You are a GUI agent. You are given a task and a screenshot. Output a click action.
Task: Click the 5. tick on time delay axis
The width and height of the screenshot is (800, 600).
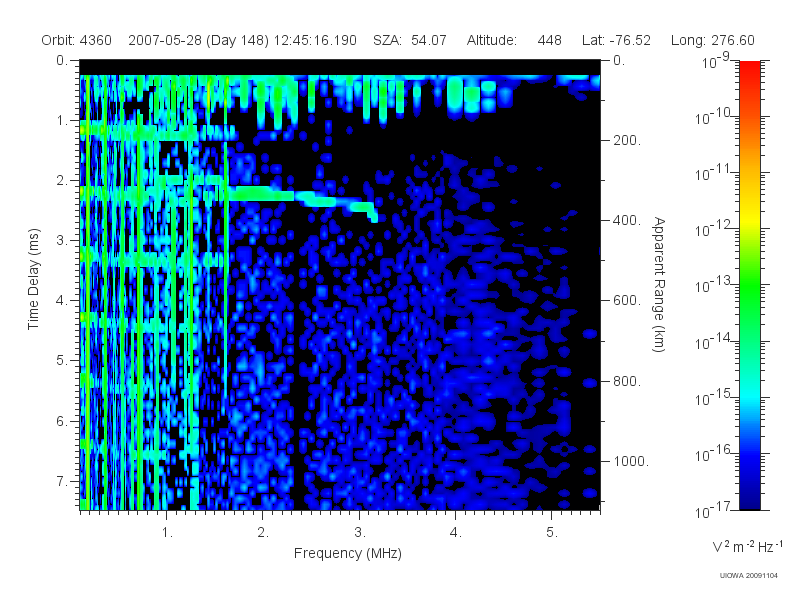coord(62,360)
